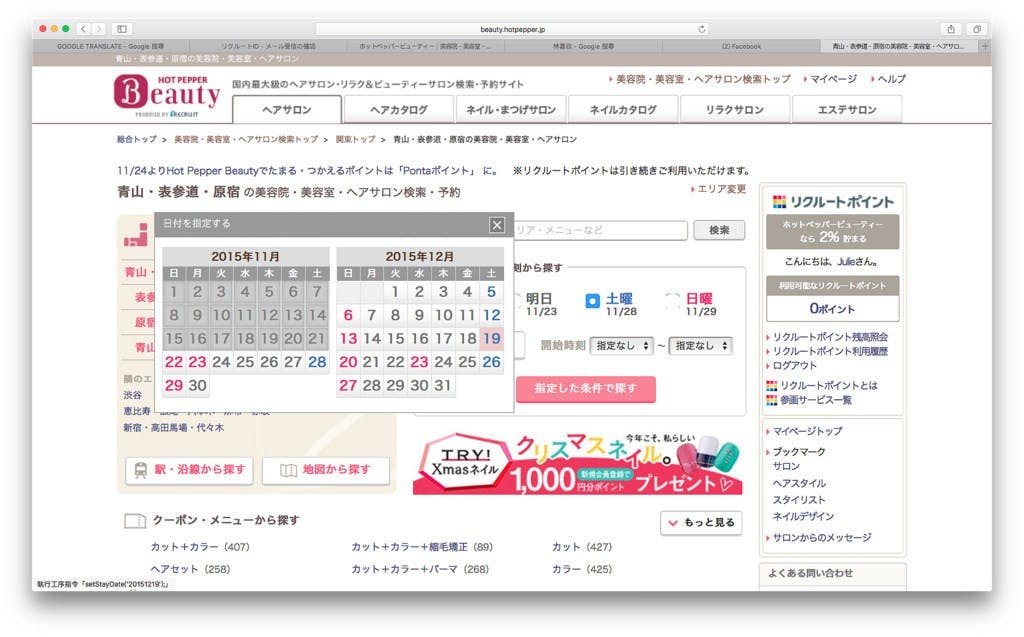Click 新宿・高田馬場・代々木 area link

[174, 428]
